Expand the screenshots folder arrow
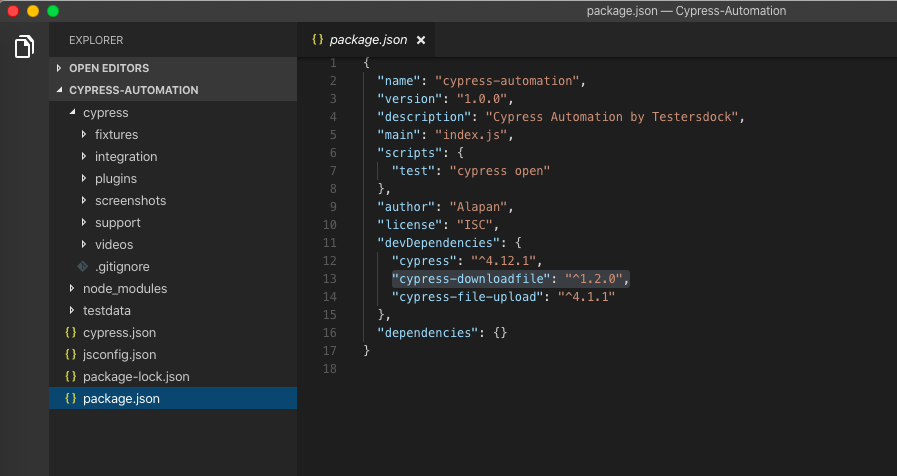Viewport: 897px width, 476px height. coord(84,200)
